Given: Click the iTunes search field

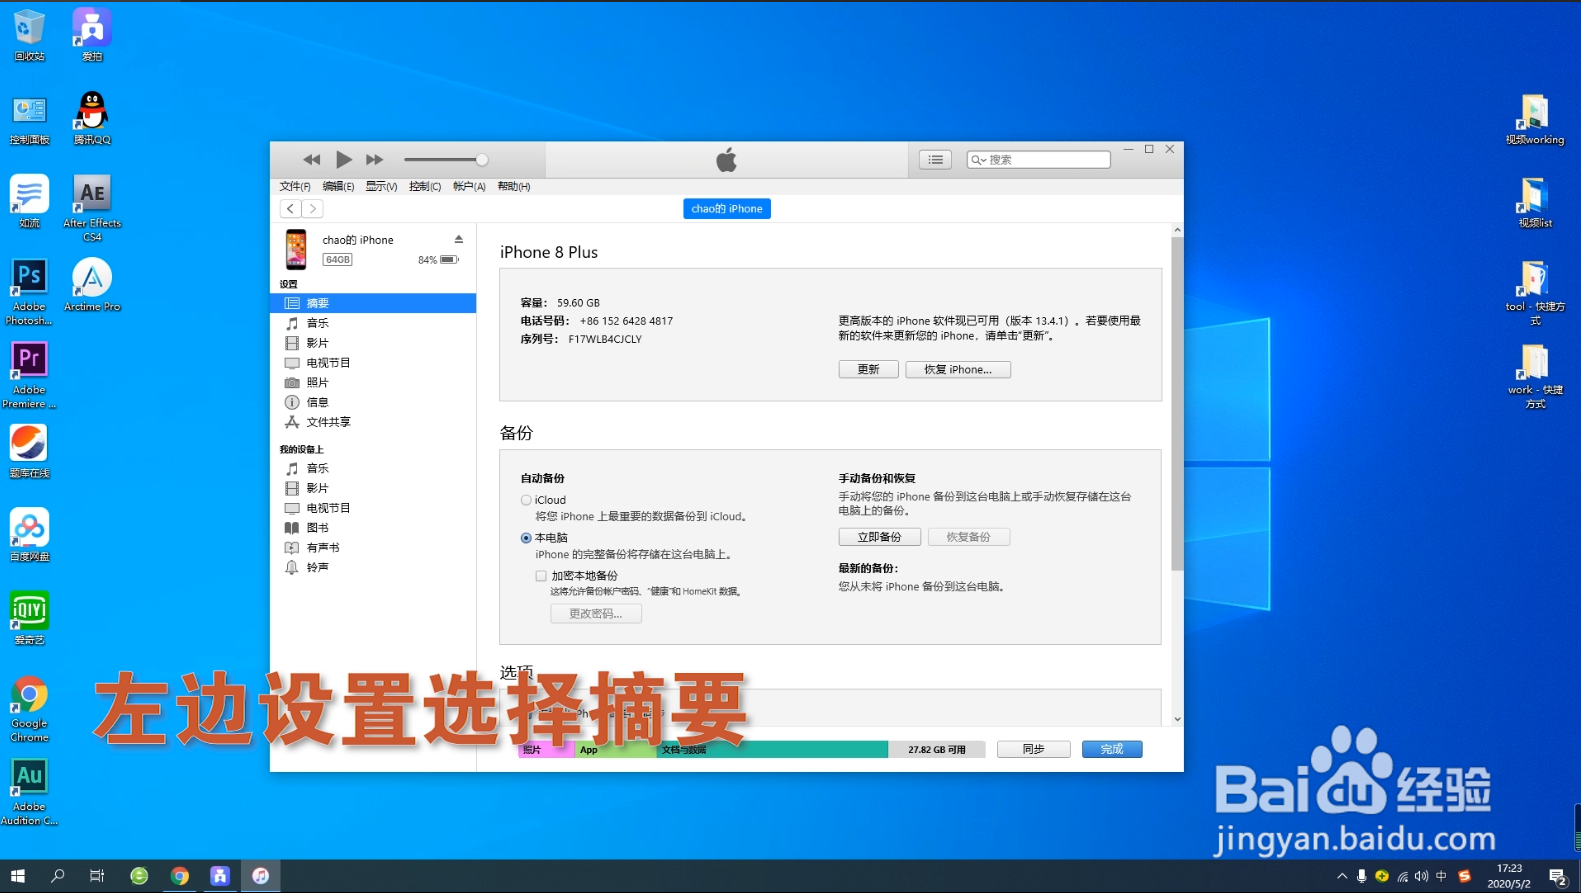Looking at the screenshot, I should tap(1038, 160).
